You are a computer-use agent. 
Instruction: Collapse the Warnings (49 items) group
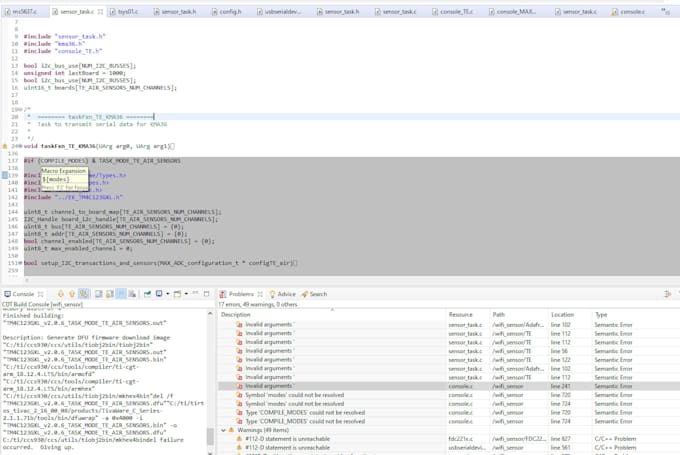(223, 430)
